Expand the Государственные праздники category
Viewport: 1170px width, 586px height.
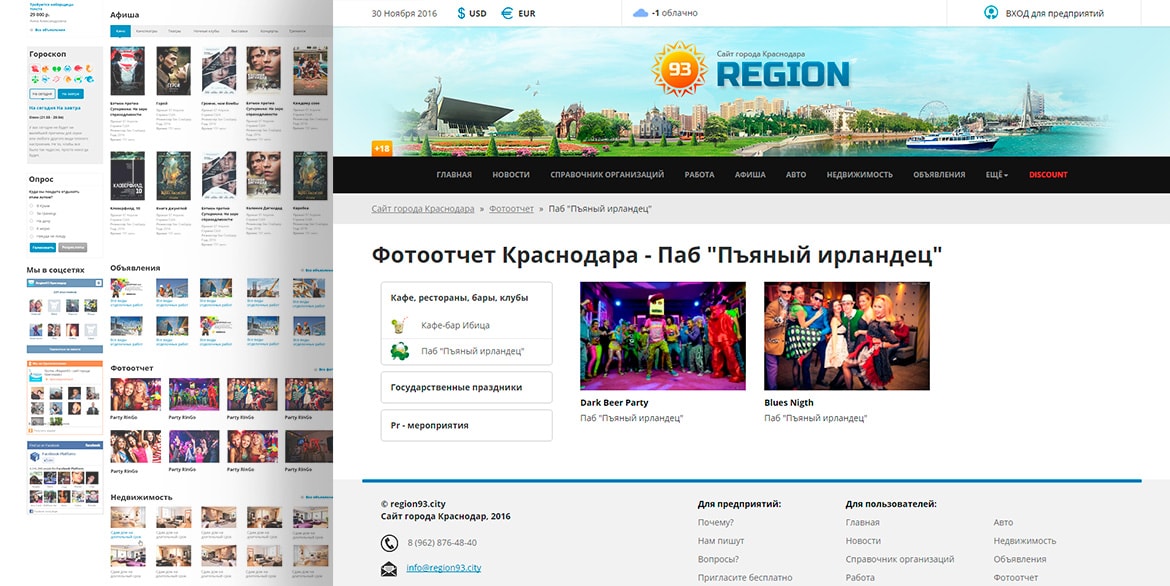(466, 387)
